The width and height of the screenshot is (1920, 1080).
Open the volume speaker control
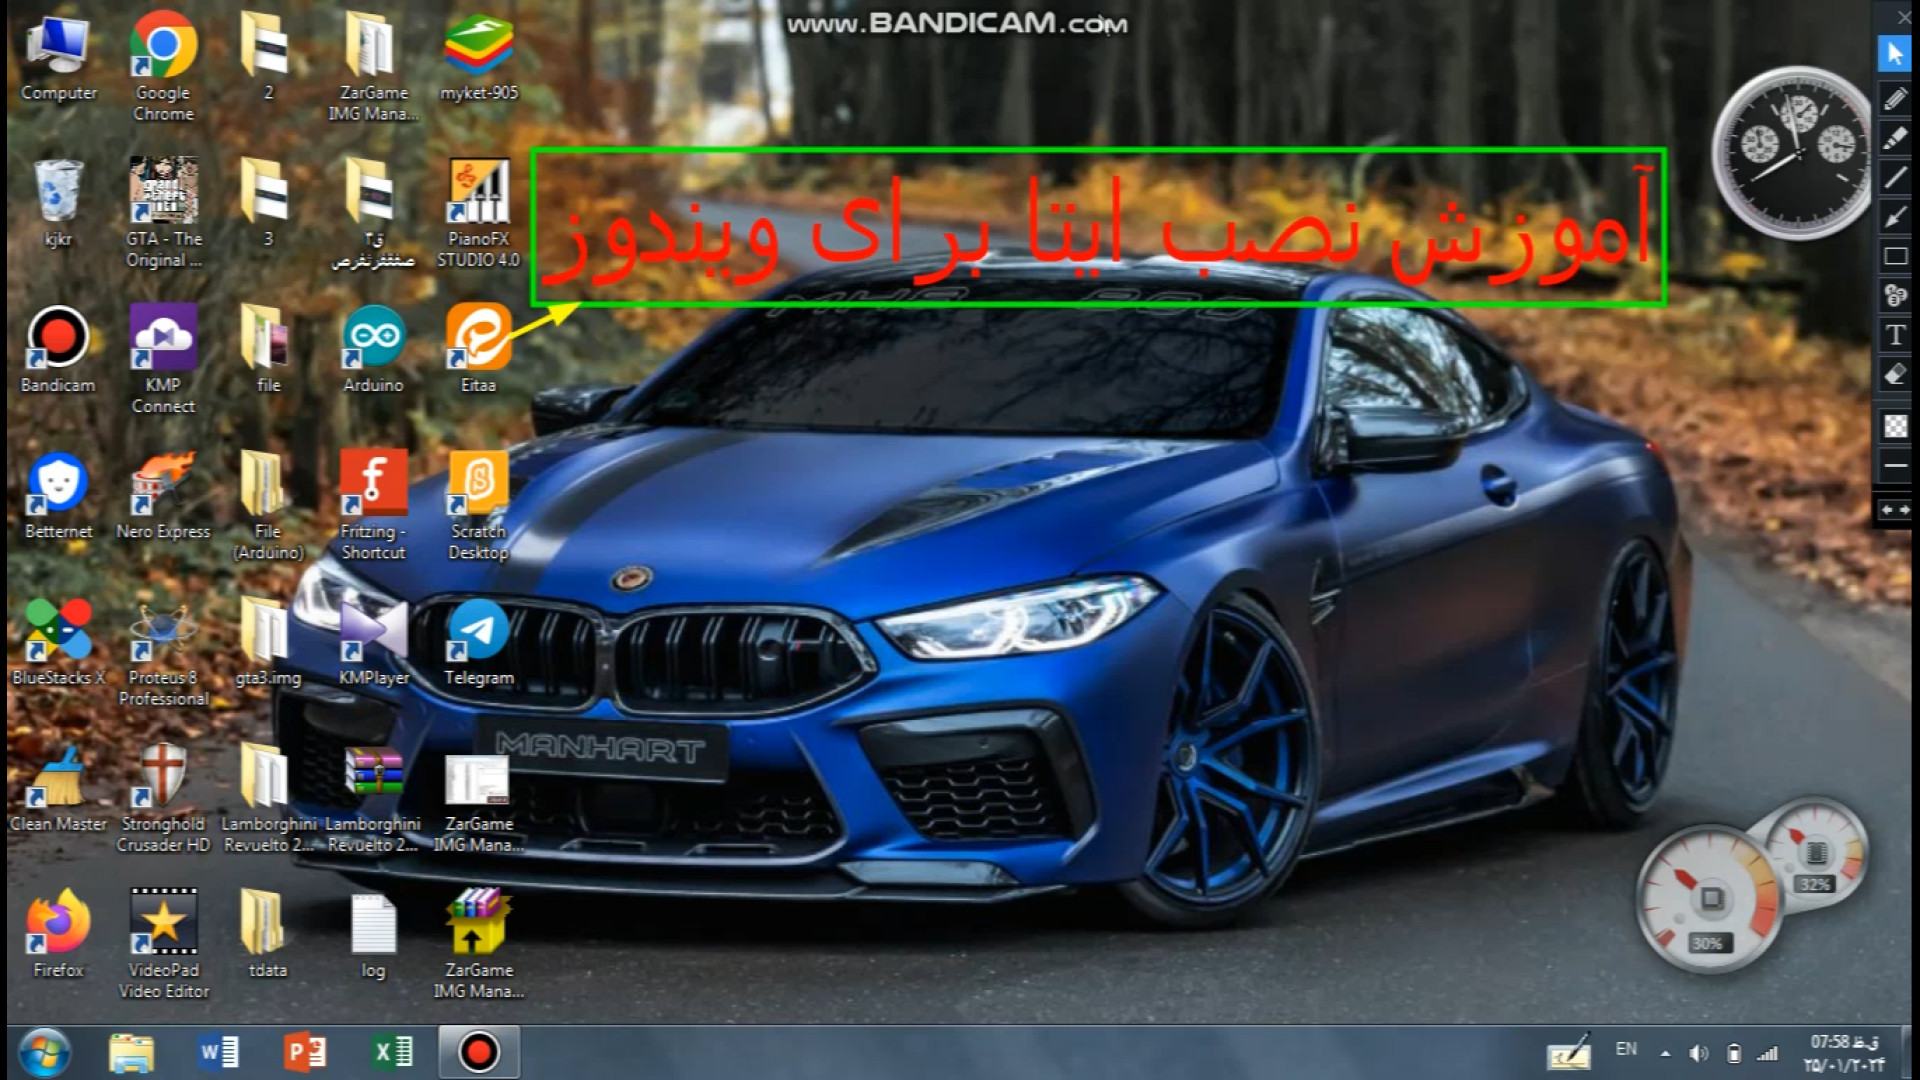[1699, 1053]
